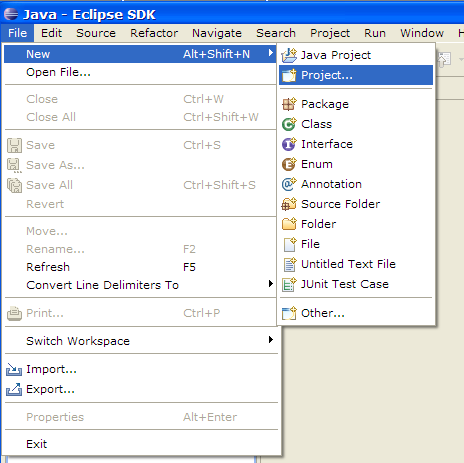The image size is (464, 463).
Task: Click the JUnit Test Case icon
Action: click(289, 284)
